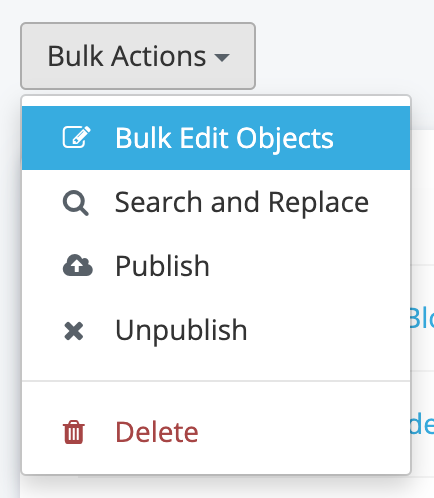The width and height of the screenshot is (434, 498).
Task: Open the partially hidden blue "de" link
Action: coord(422,423)
